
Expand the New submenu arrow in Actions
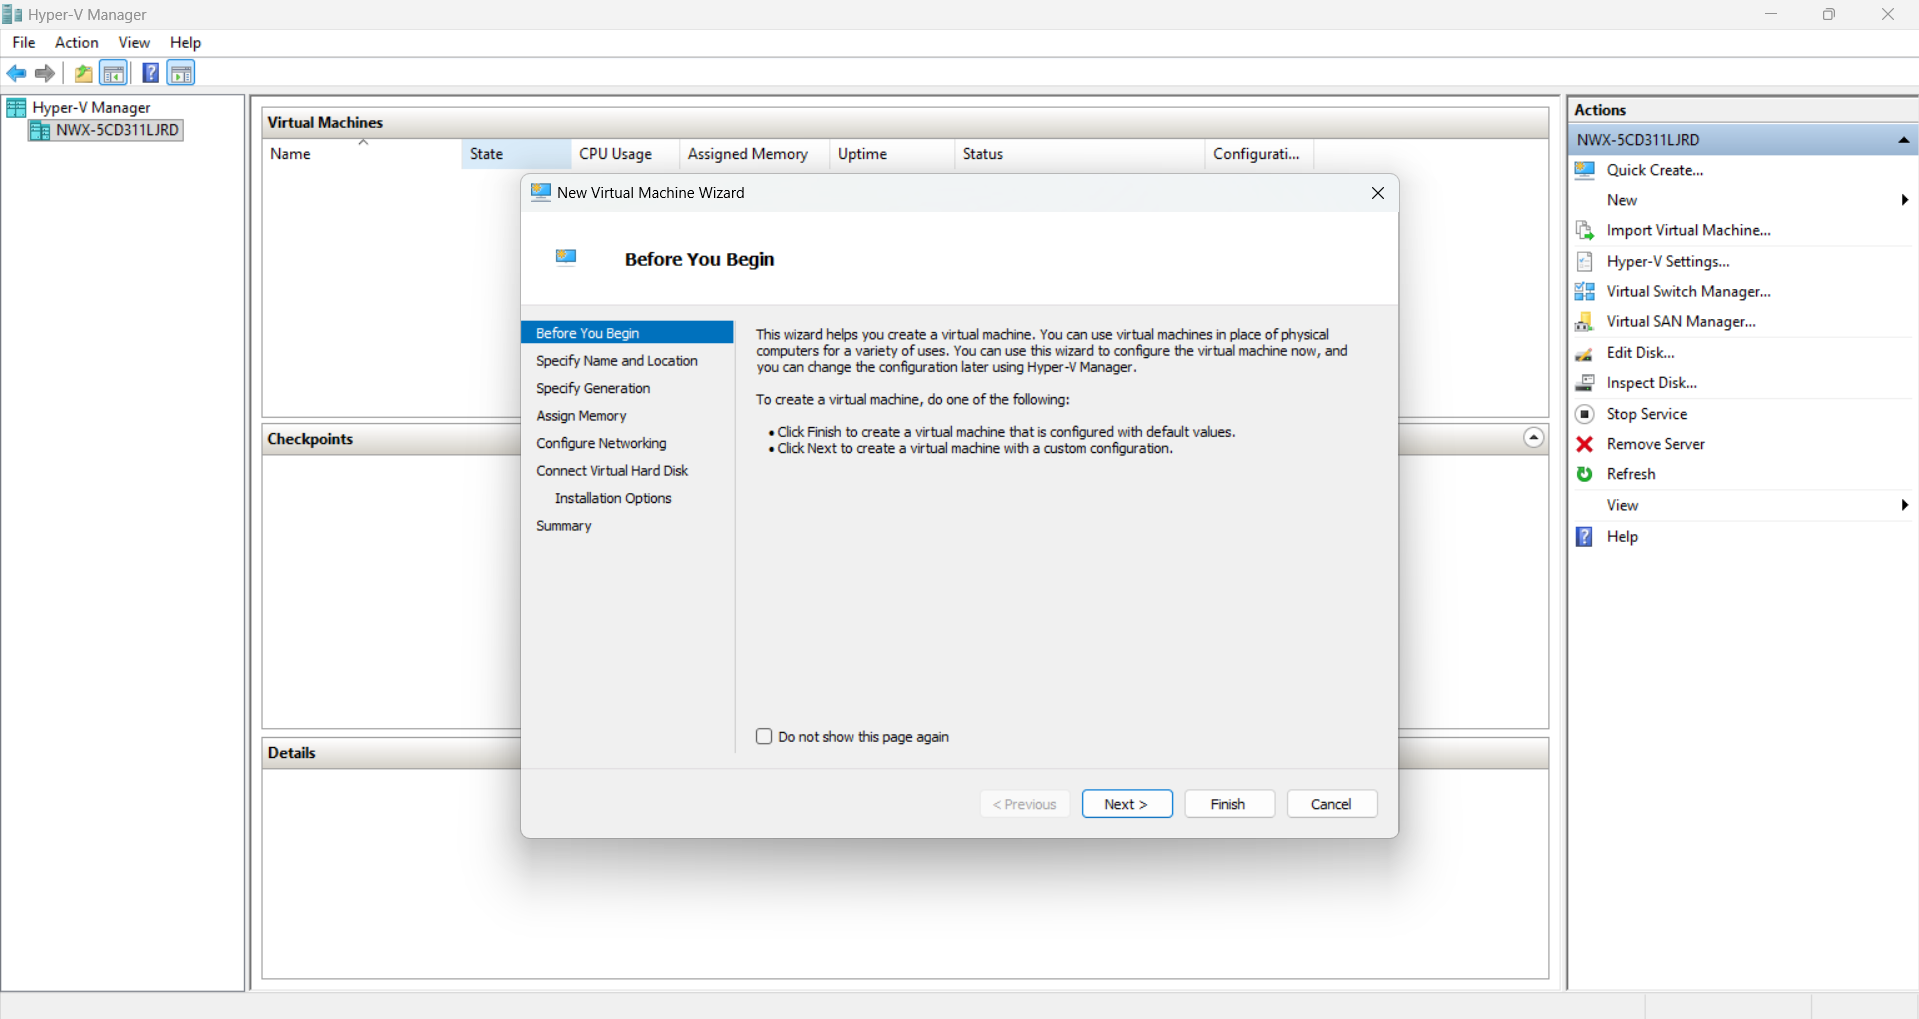coord(1904,200)
